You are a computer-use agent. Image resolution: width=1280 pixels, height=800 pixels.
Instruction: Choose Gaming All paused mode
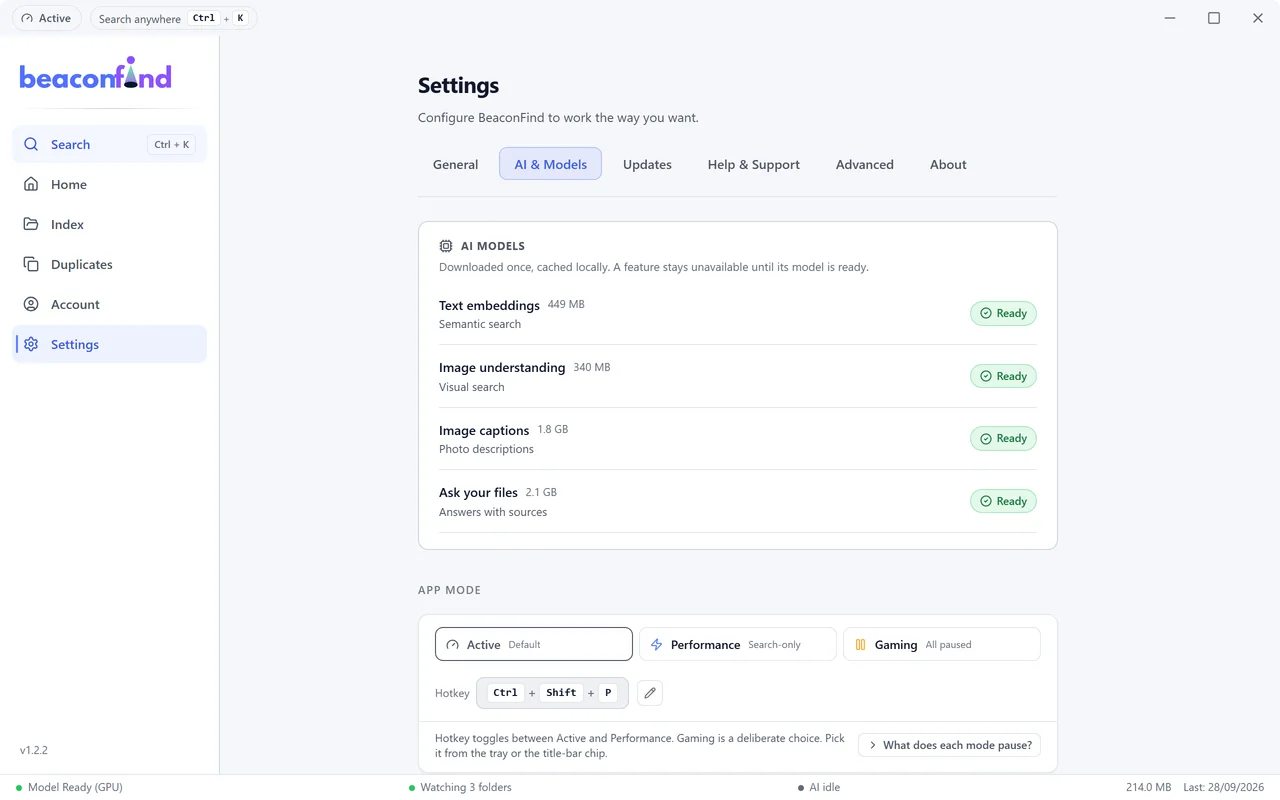pyautogui.click(x=942, y=644)
